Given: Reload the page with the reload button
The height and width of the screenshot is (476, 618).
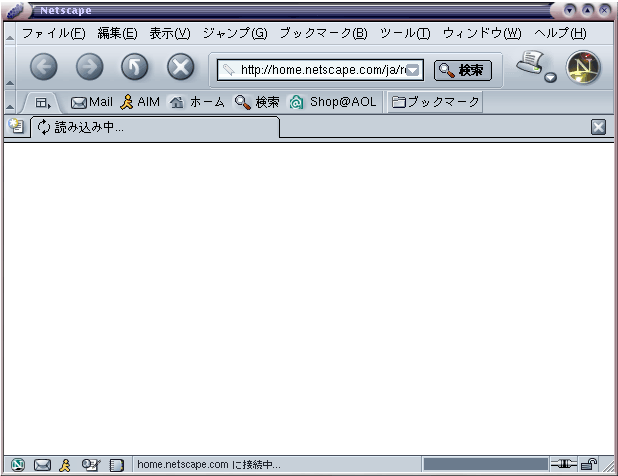Looking at the screenshot, I should [x=135, y=67].
